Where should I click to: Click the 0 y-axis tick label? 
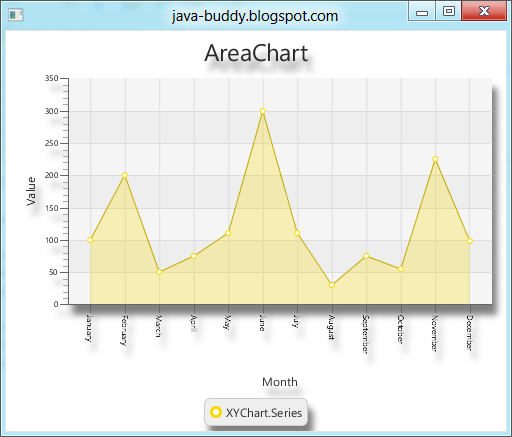56,304
